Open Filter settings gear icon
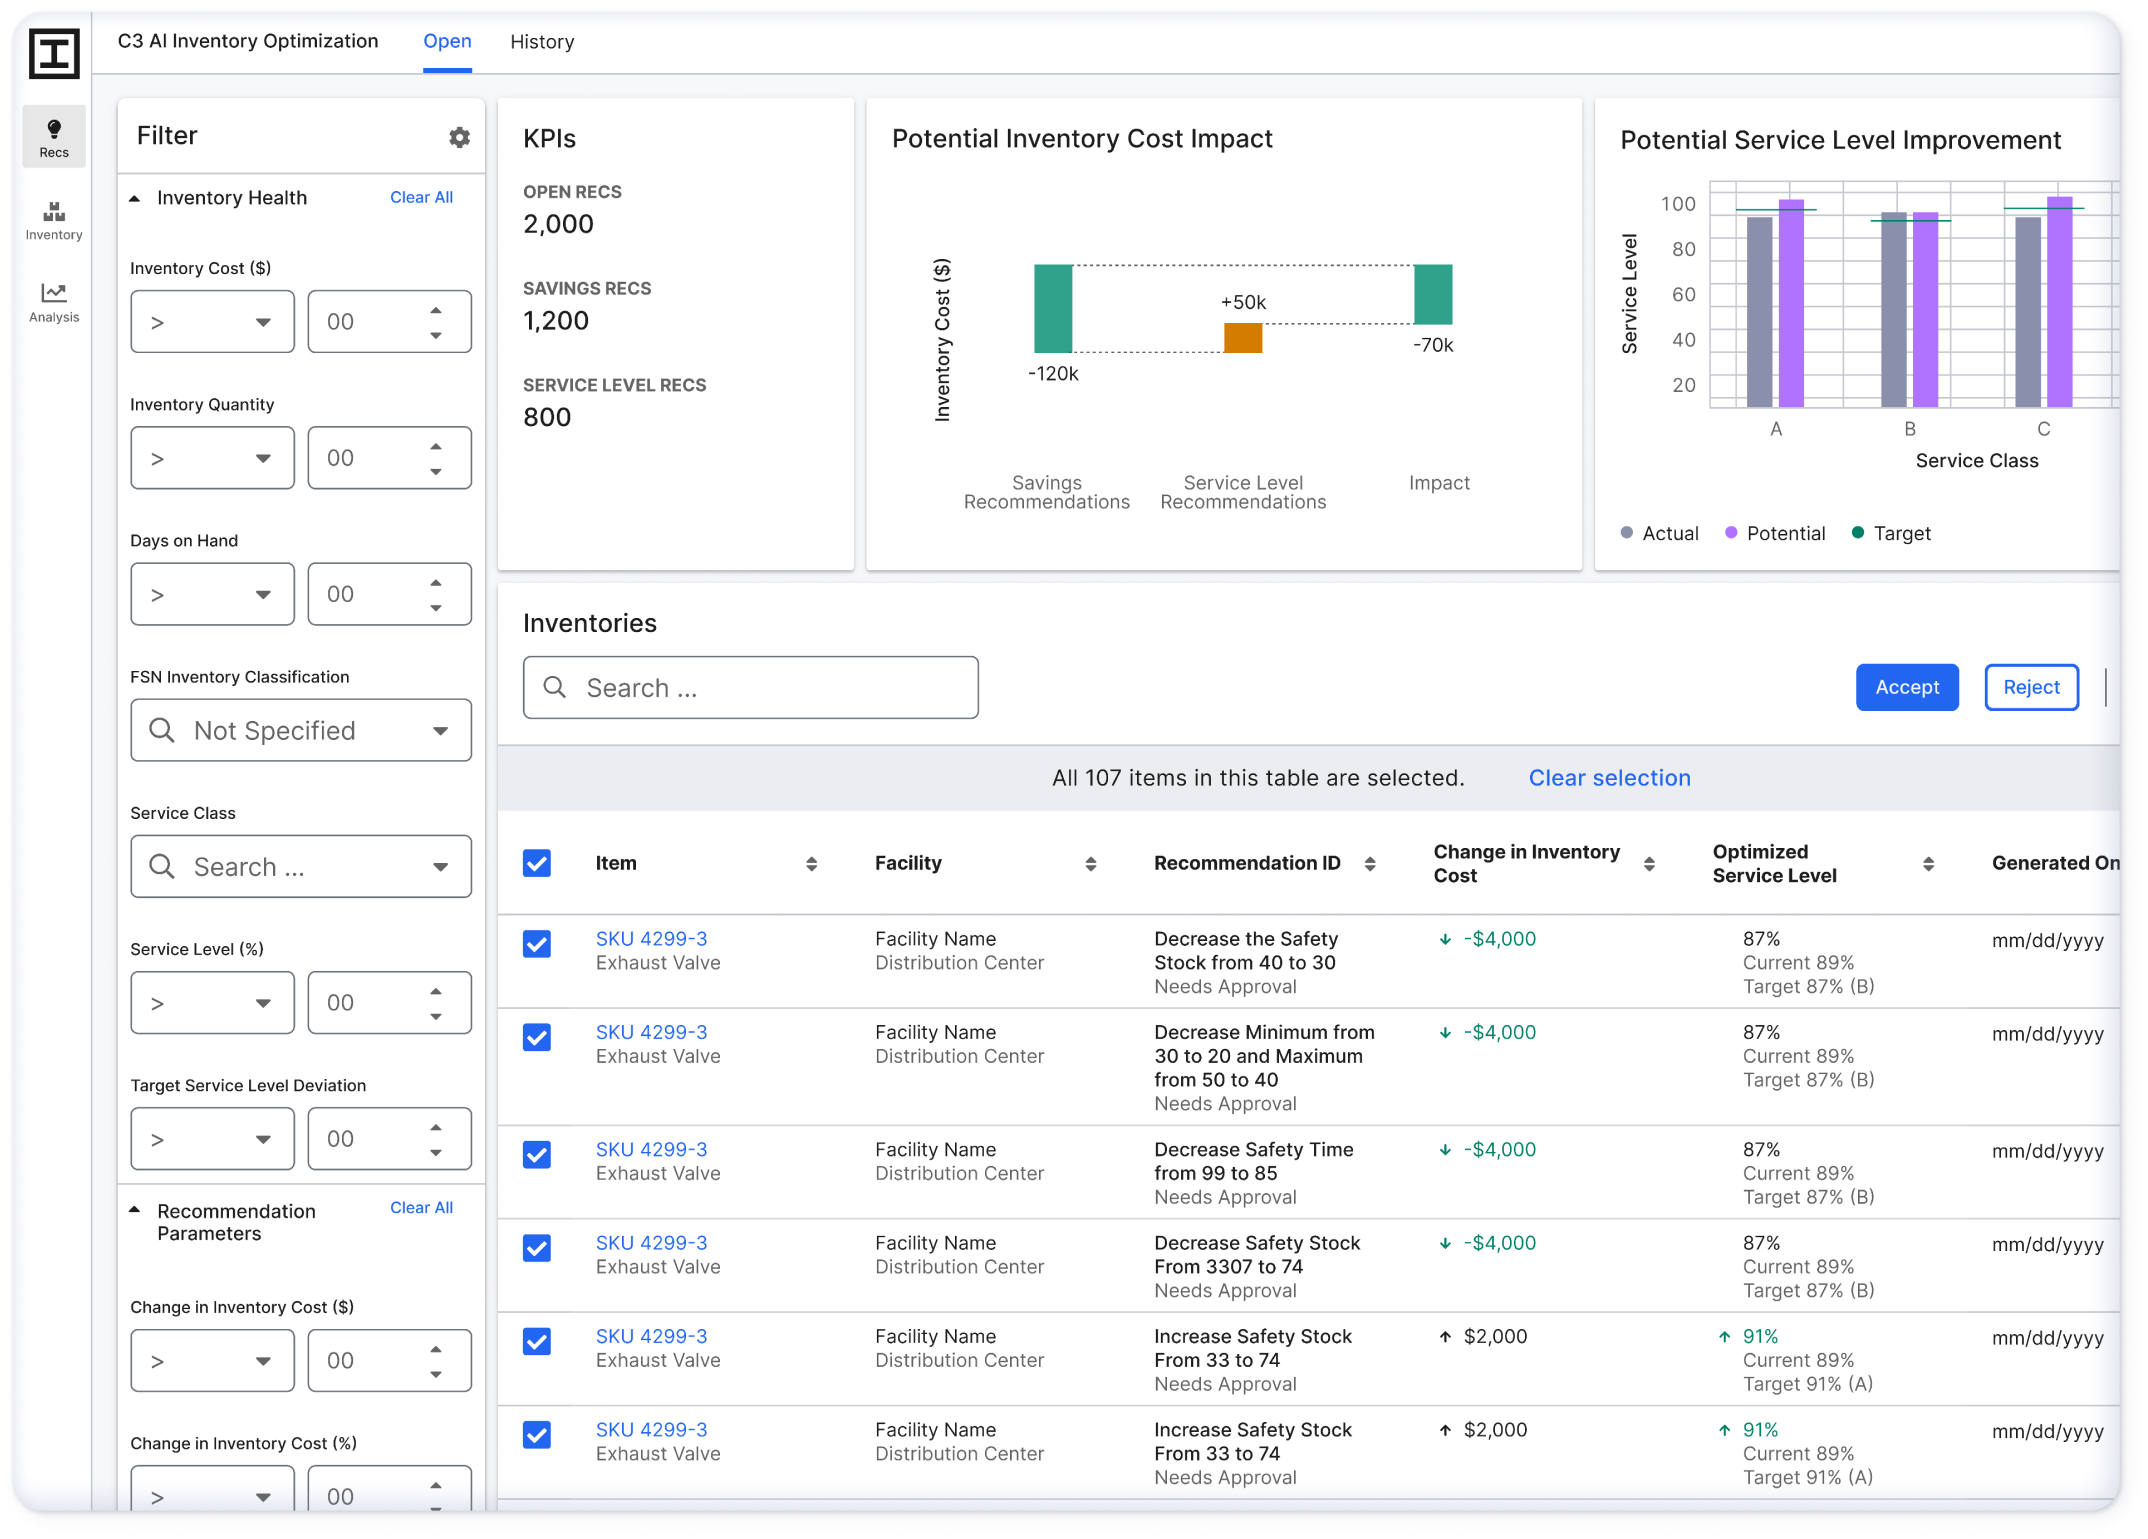The image size is (2148, 1539). [459, 137]
